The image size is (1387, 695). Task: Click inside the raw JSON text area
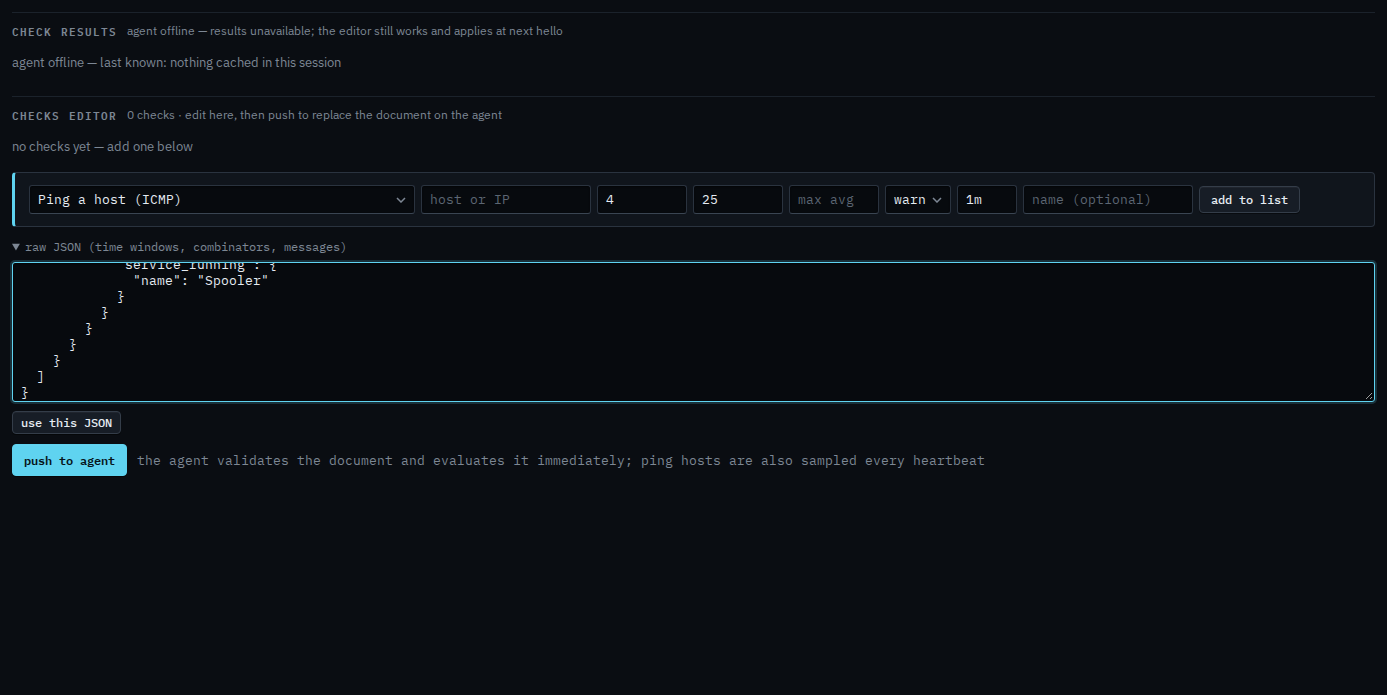[693, 332]
